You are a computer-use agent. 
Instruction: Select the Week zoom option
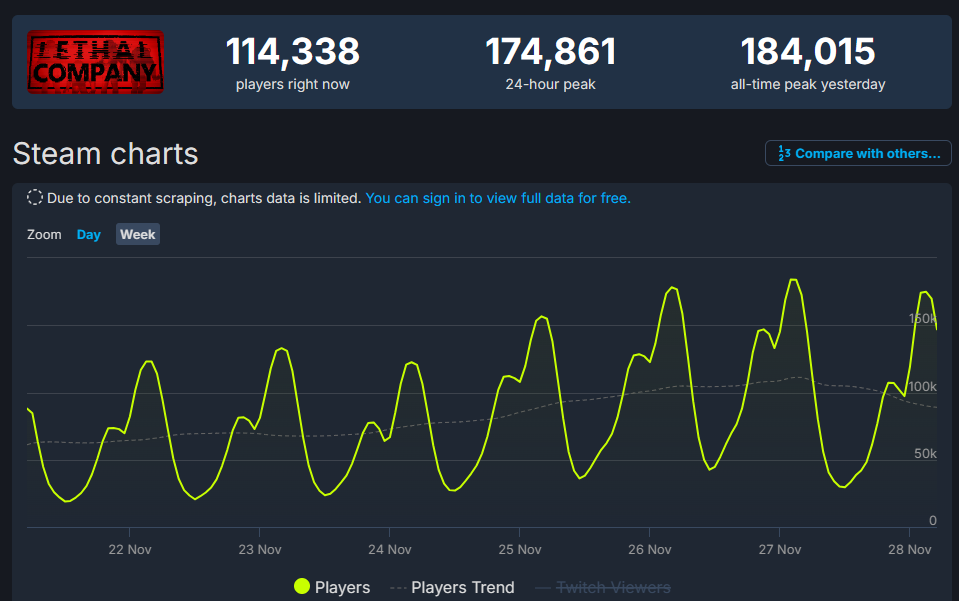click(x=138, y=234)
